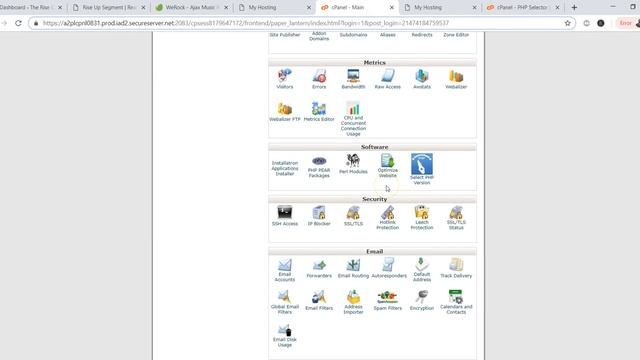
Task: Open Address Importer
Action: pyautogui.click(x=353, y=302)
